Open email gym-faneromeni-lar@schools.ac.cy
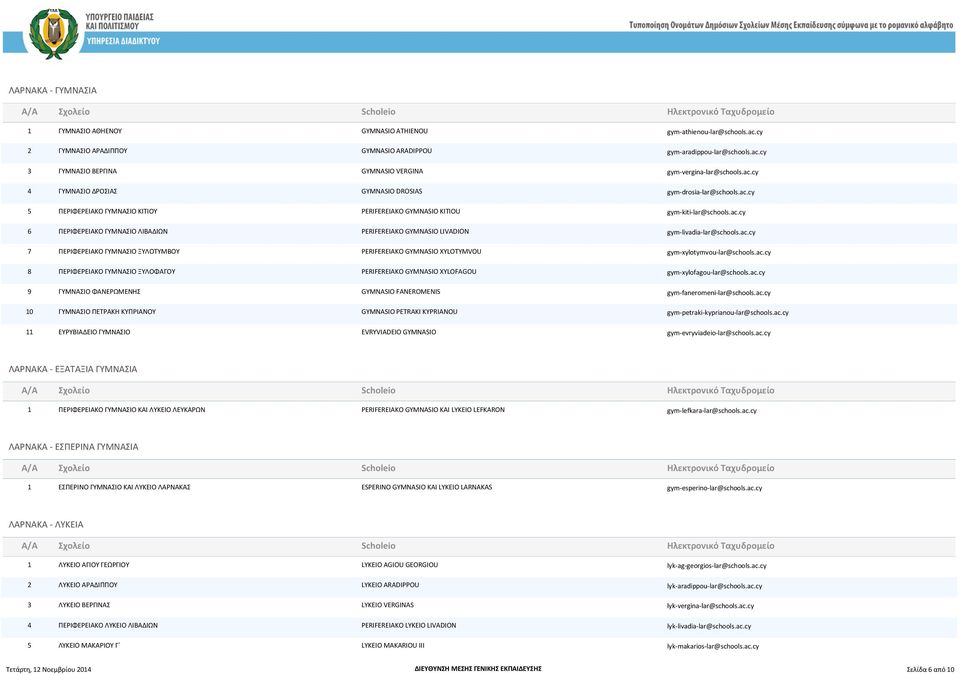This screenshot has height=675, width=960. pyautogui.click(x=719, y=293)
